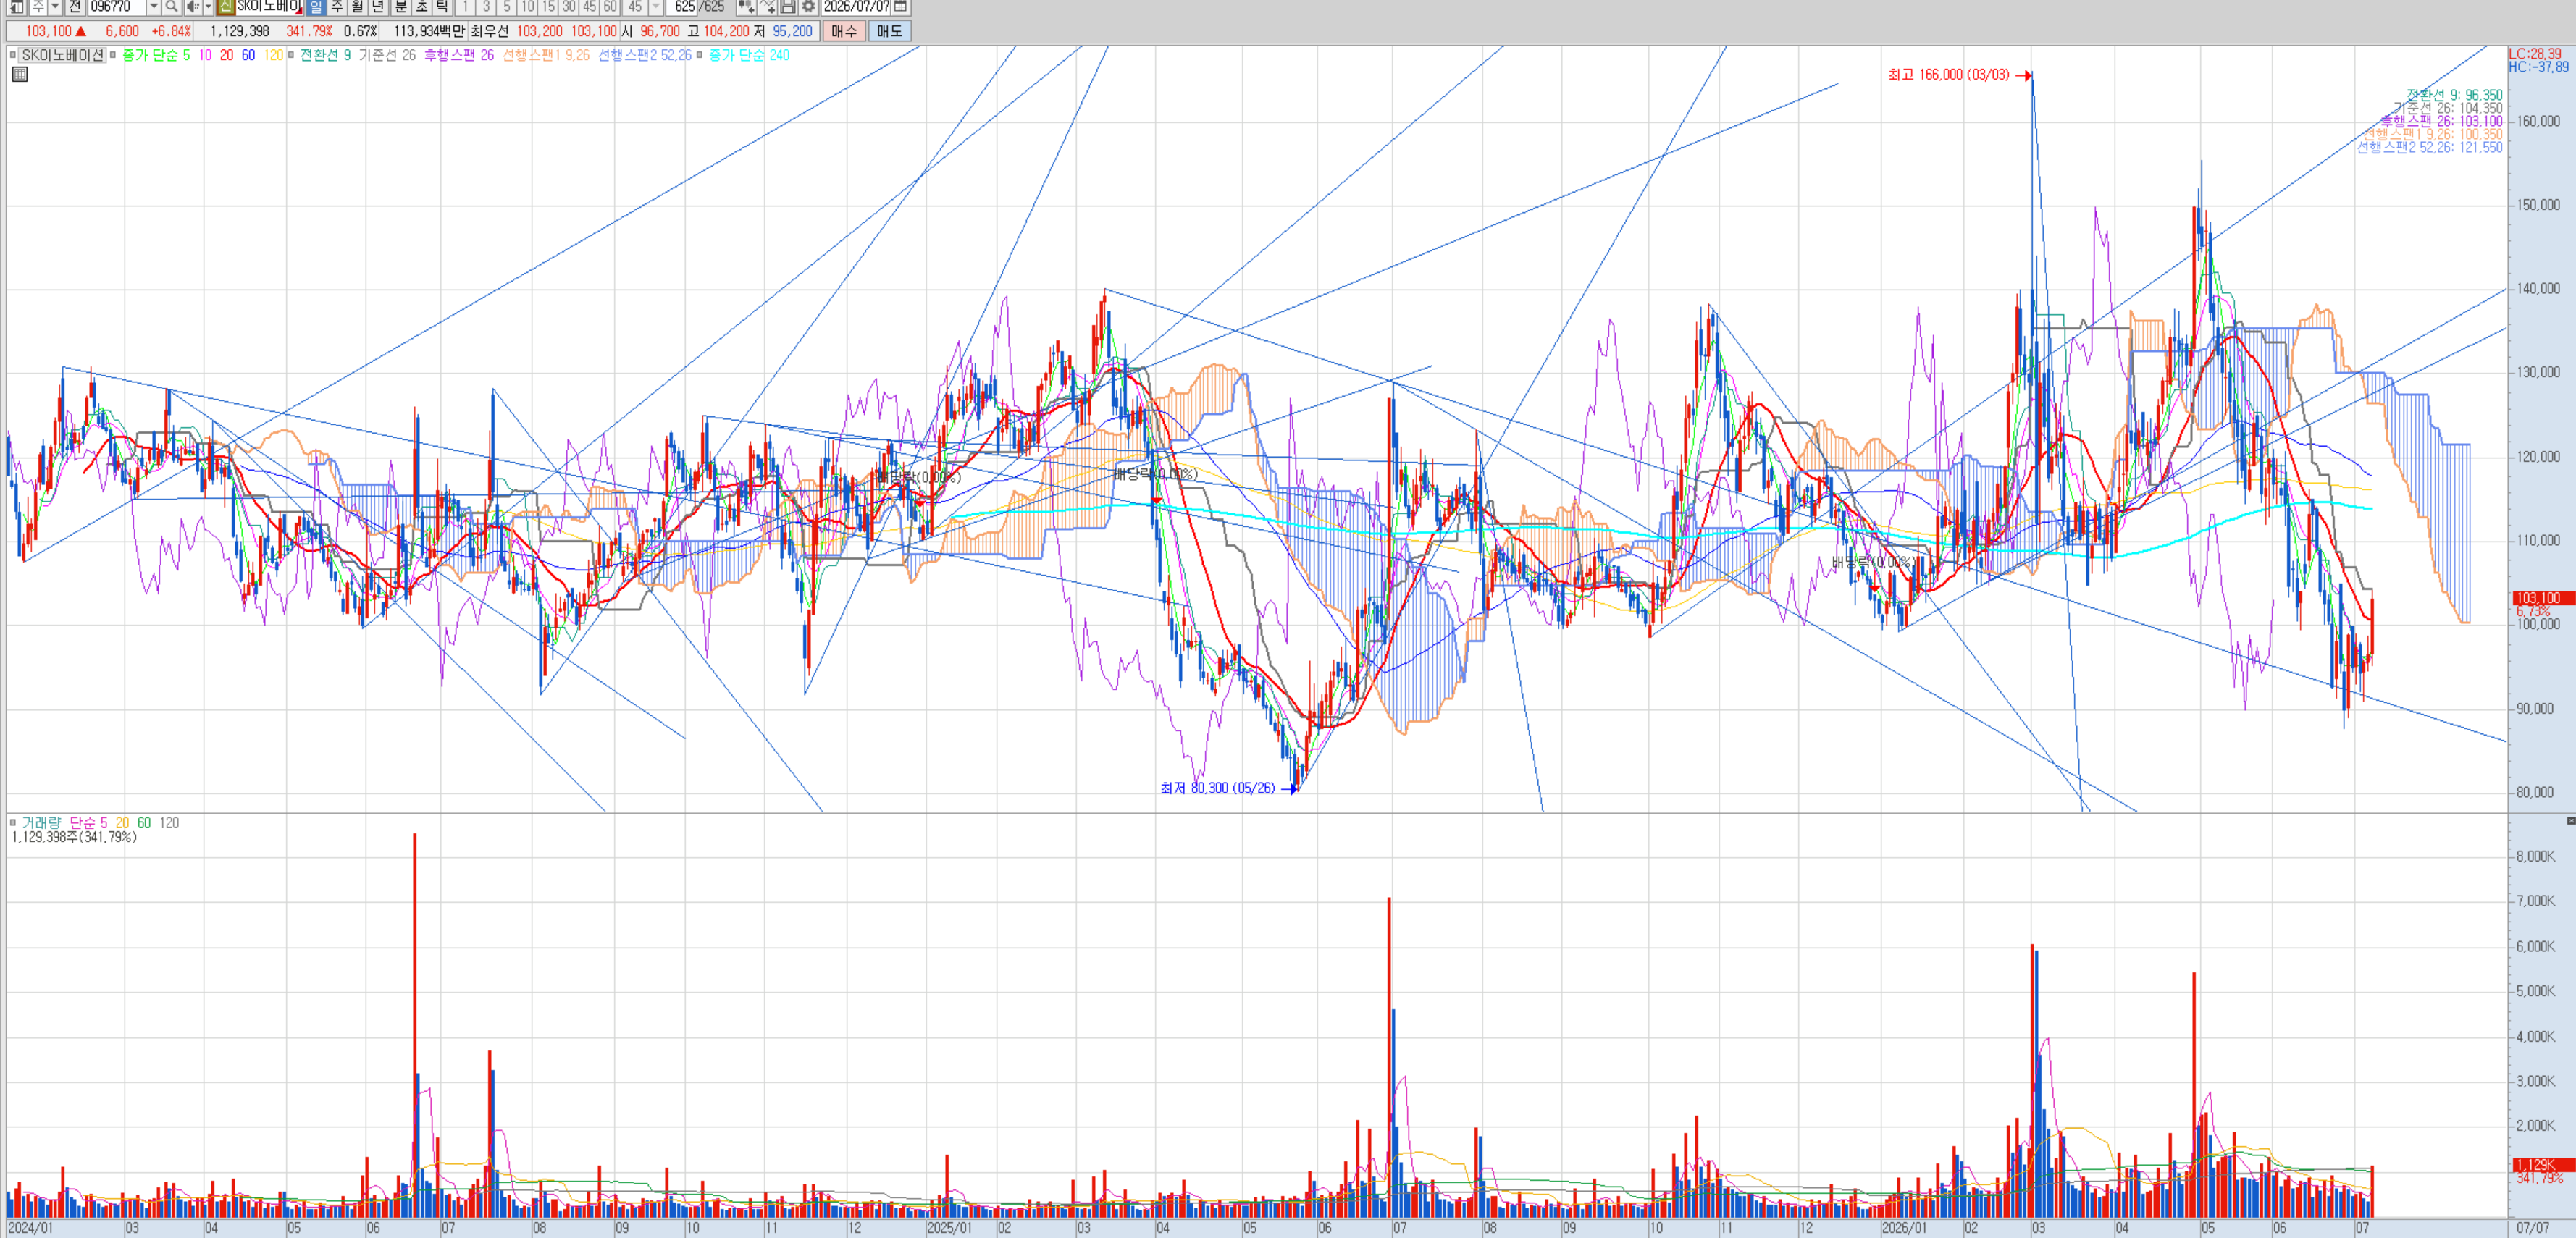The image size is (2576, 1238).
Task: Click the 선행스팬2 52,26 legend label
Action: 645,55
